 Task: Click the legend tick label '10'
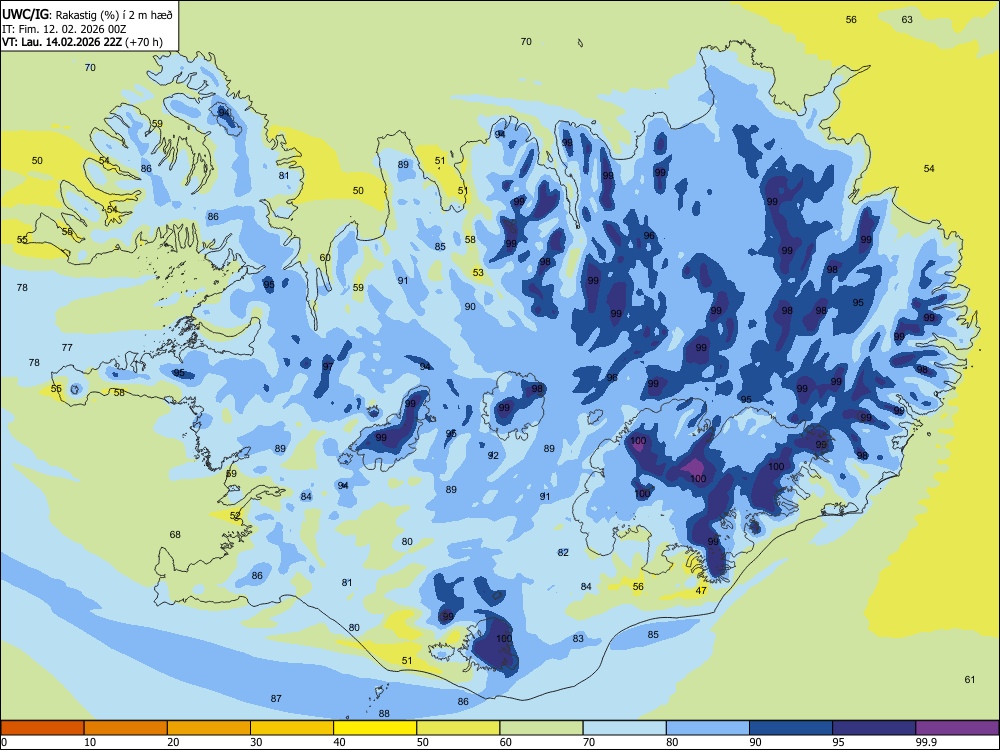[x=91, y=742]
